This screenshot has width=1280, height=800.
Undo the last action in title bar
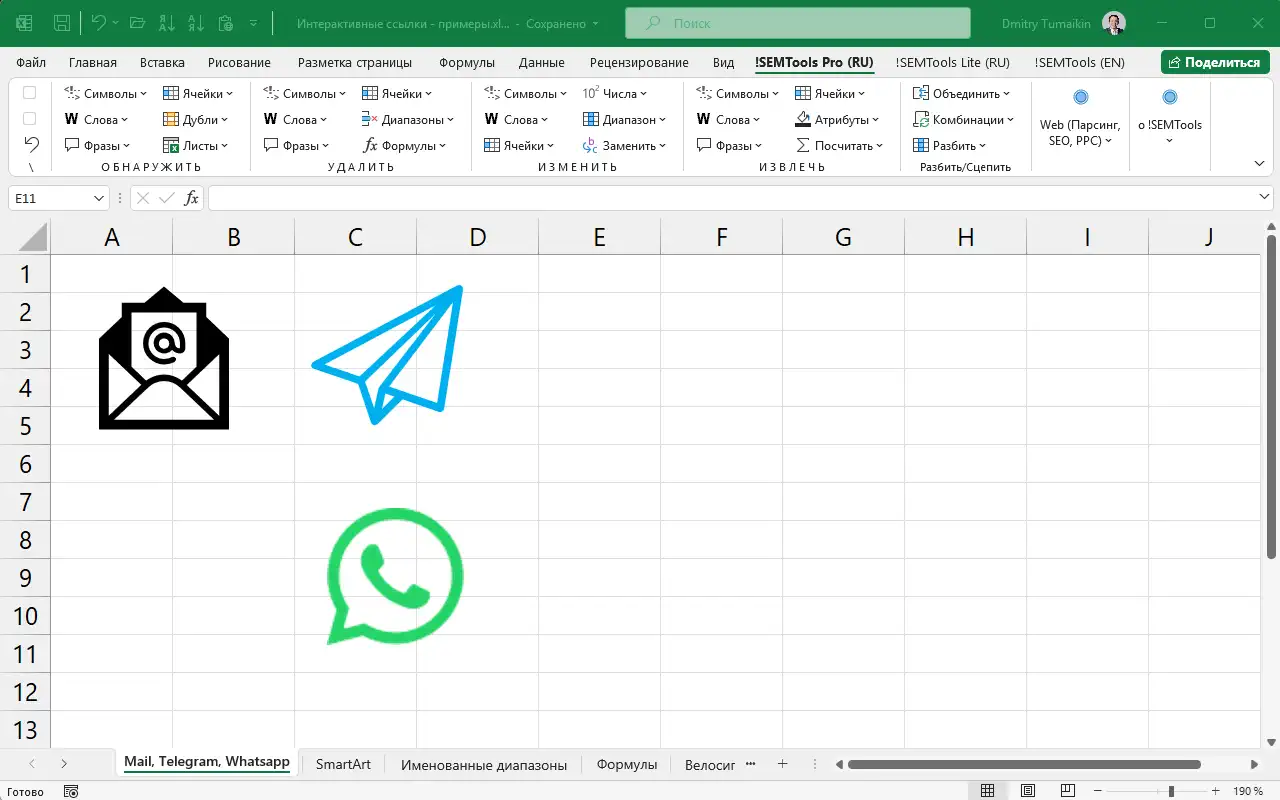tap(98, 22)
